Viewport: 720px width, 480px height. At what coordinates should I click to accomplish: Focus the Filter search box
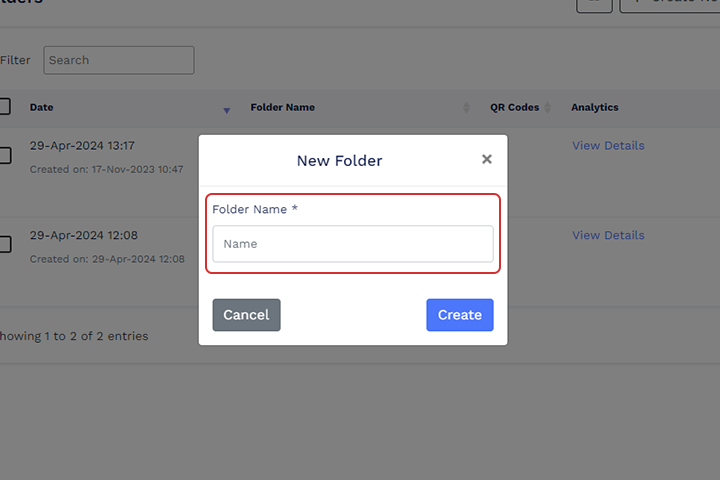click(x=118, y=60)
